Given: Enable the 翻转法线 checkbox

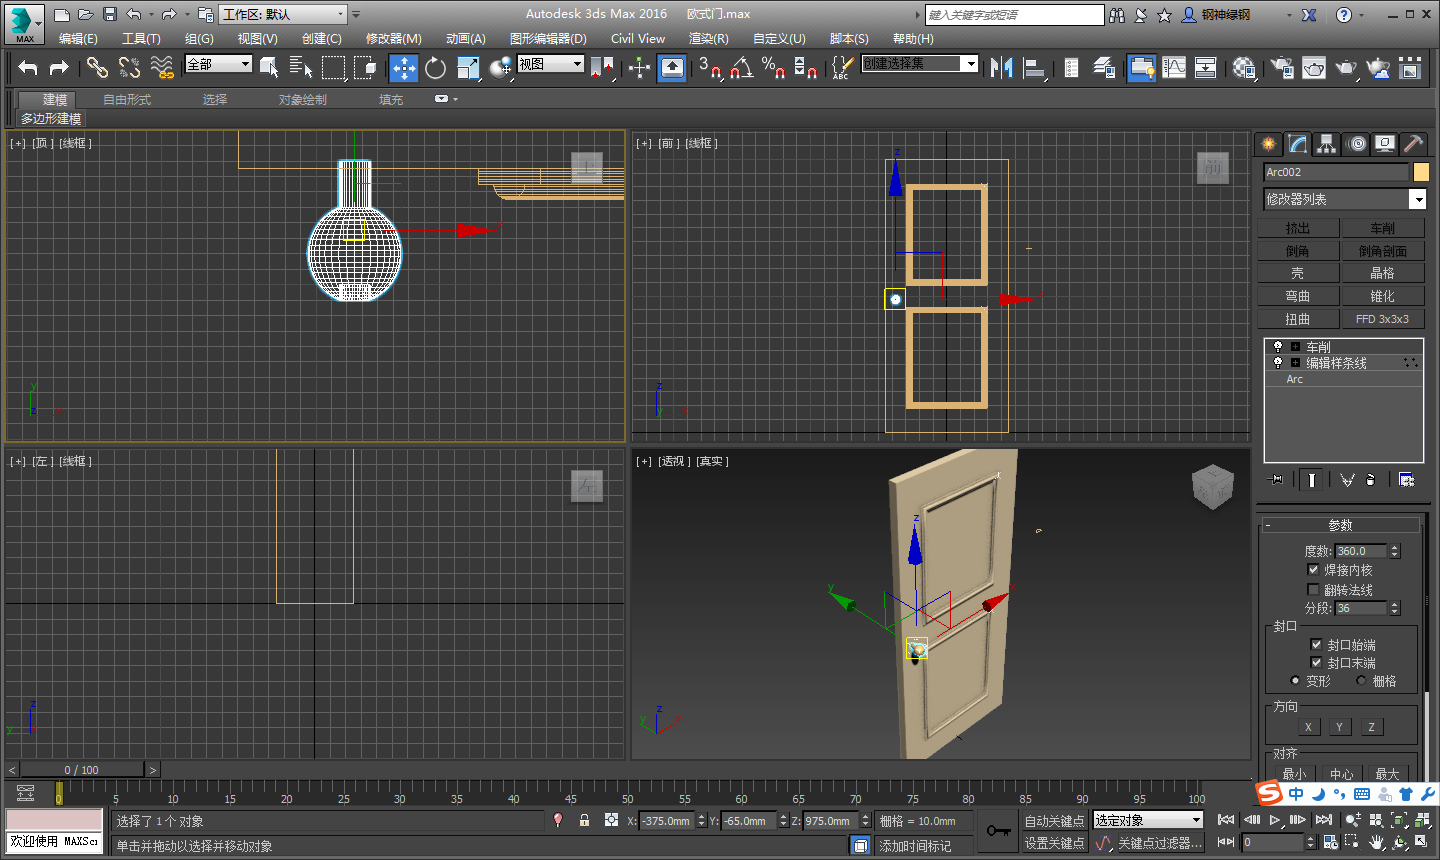Looking at the screenshot, I should click(1313, 589).
